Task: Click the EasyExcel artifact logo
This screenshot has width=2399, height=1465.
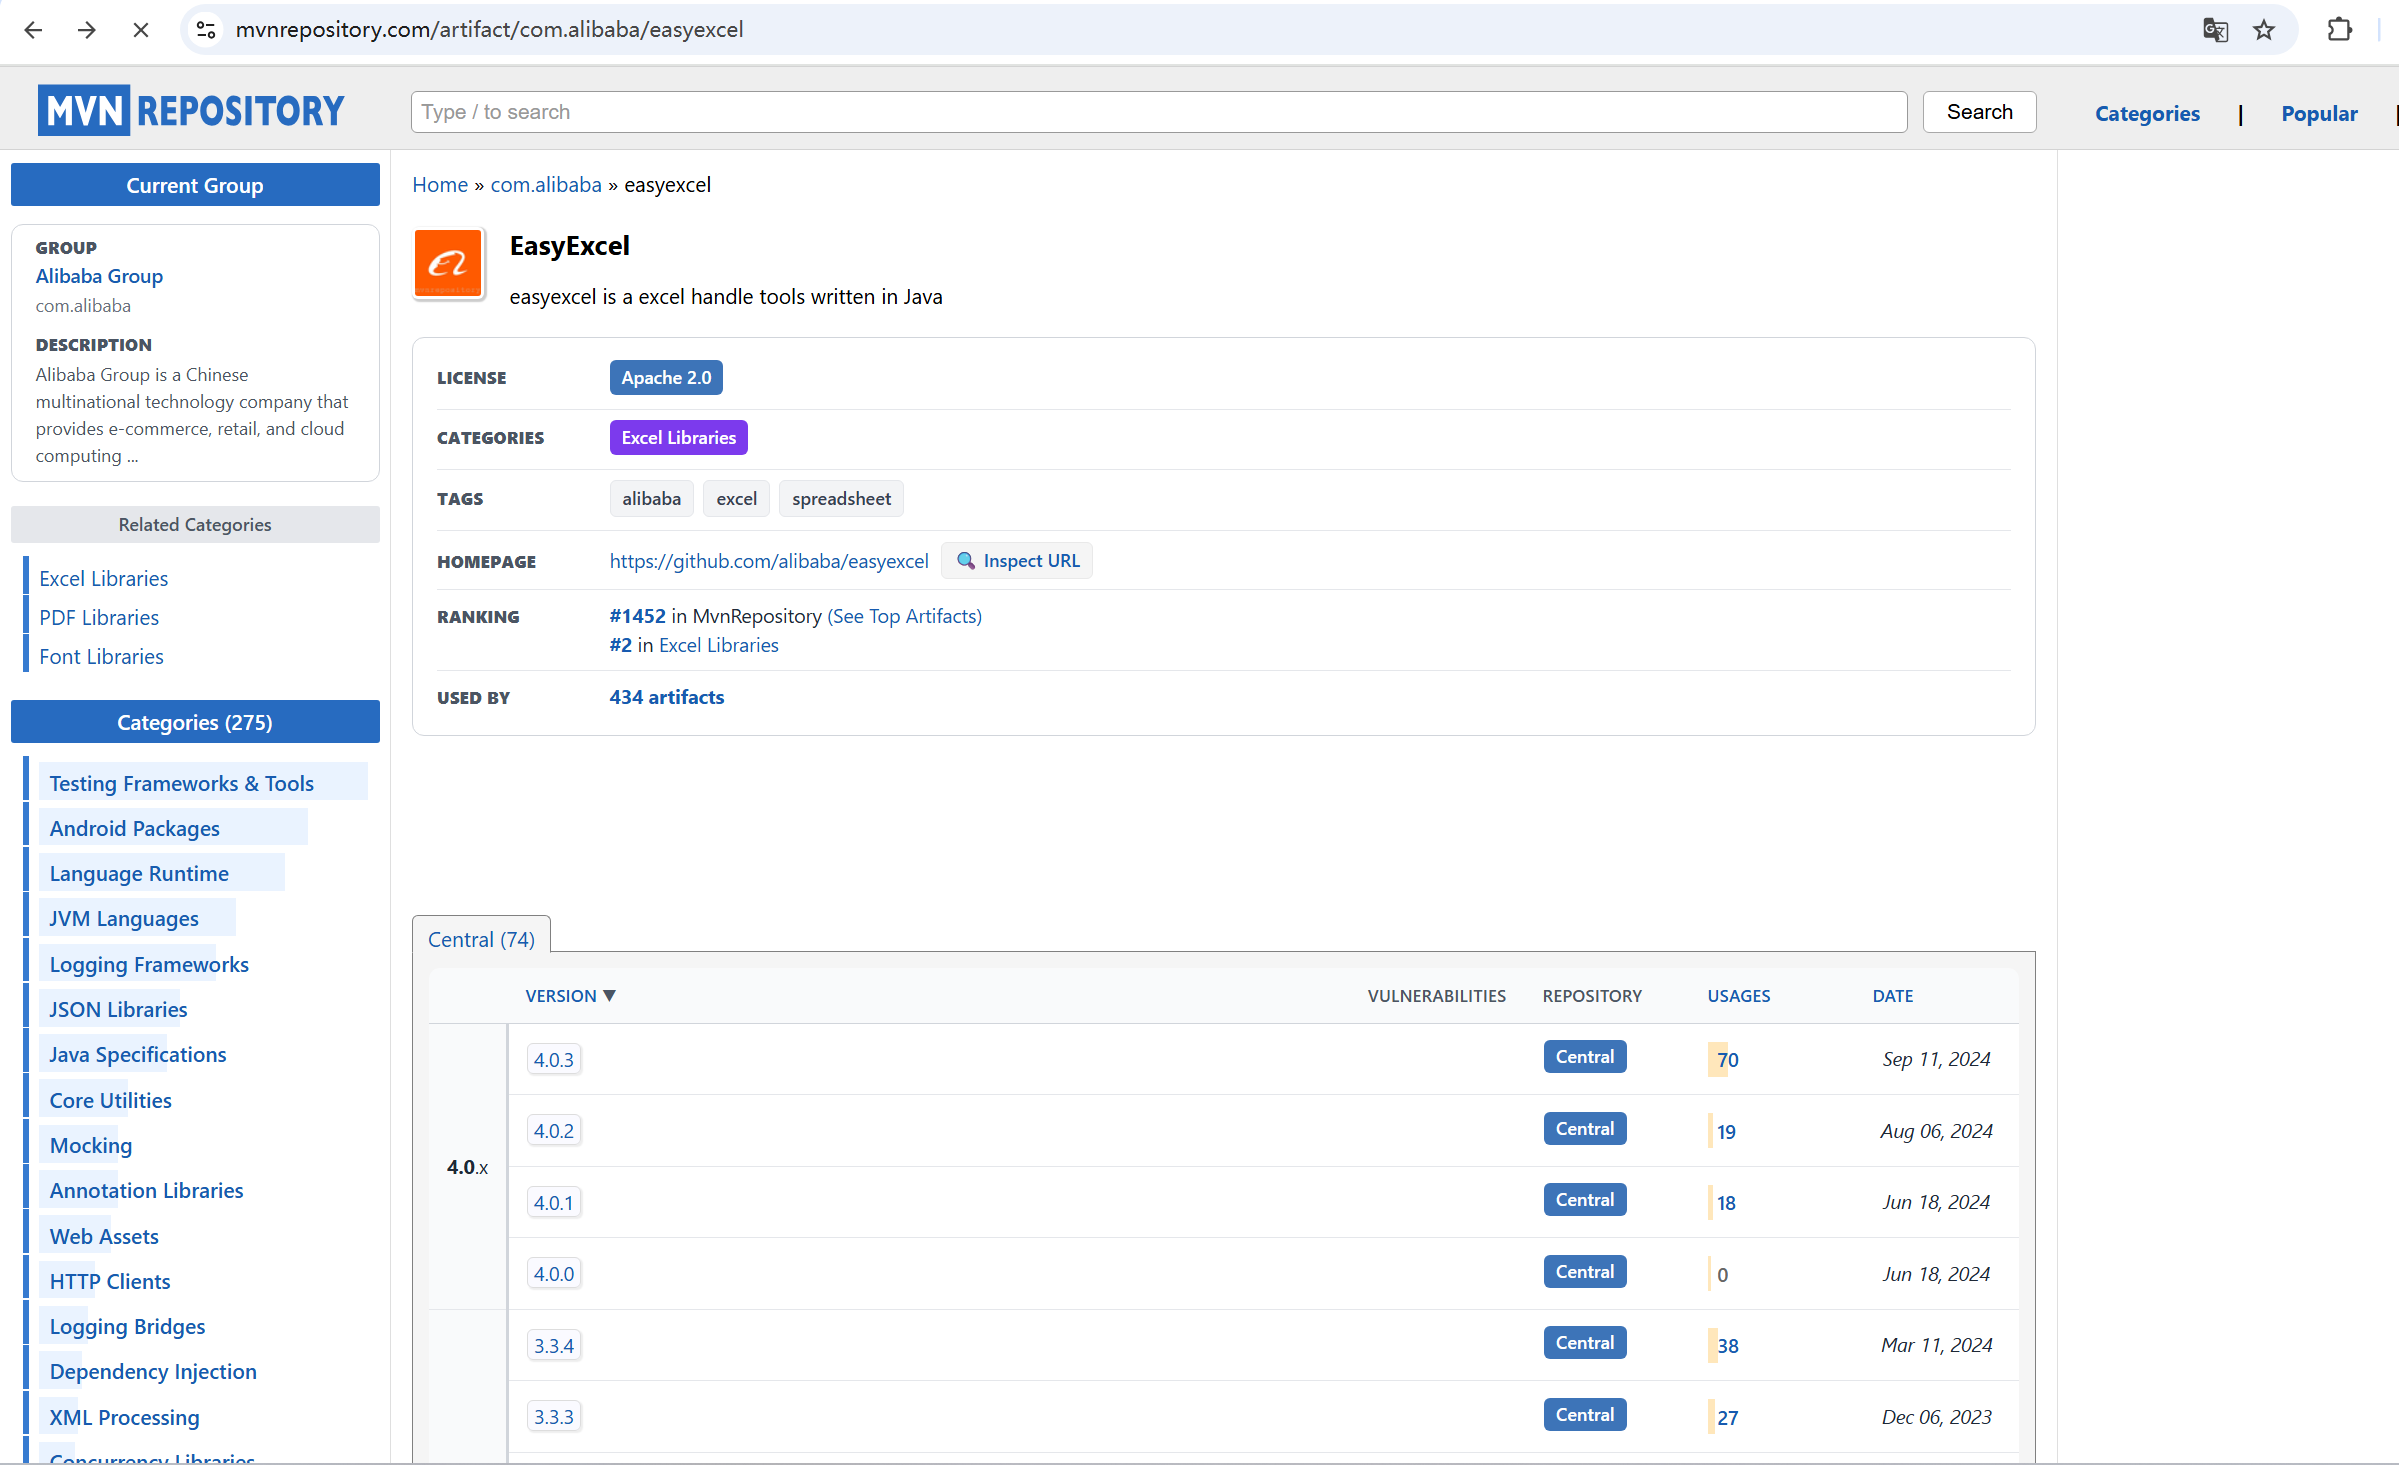Action: pyautogui.click(x=449, y=263)
